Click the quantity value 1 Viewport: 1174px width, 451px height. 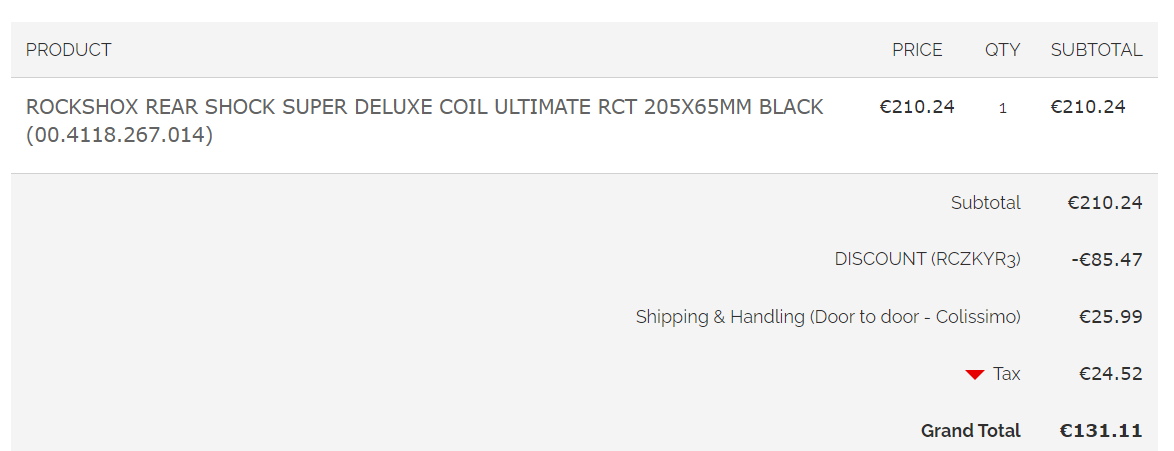(1003, 108)
